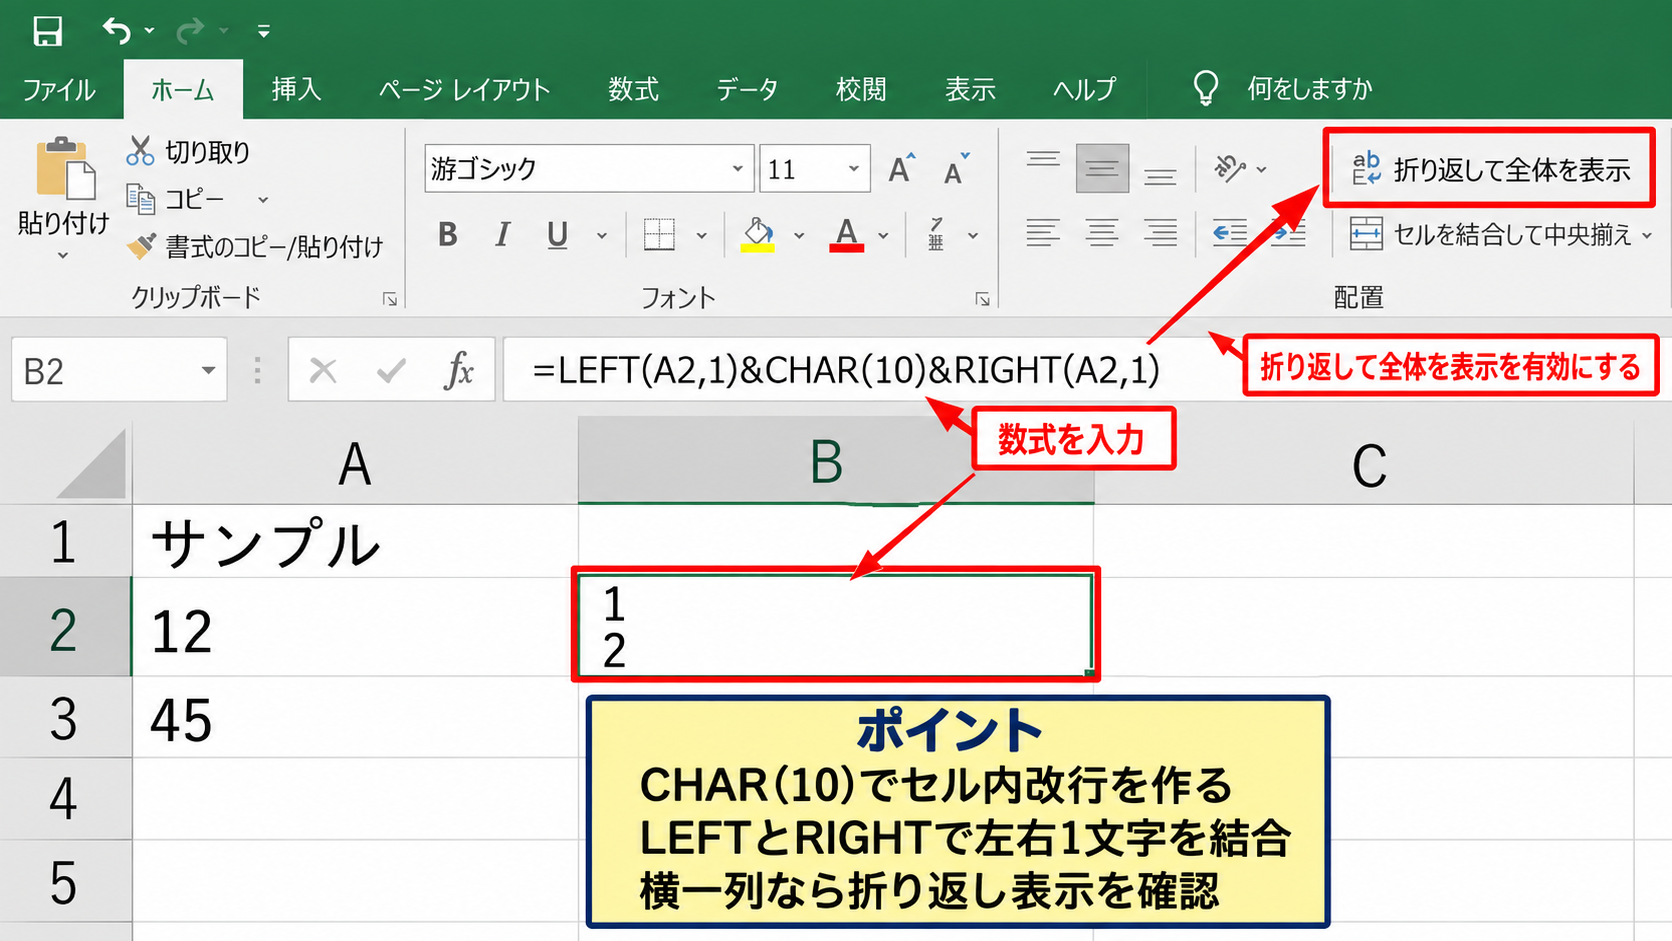1672x941 pixels.
Task: Click the セルを結合して中央揃え button
Action: tap(1490, 235)
